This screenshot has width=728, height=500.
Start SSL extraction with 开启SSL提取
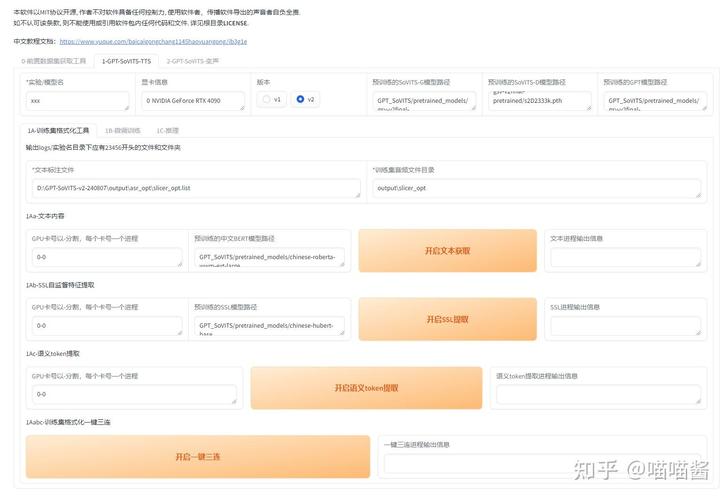tap(448, 319)
